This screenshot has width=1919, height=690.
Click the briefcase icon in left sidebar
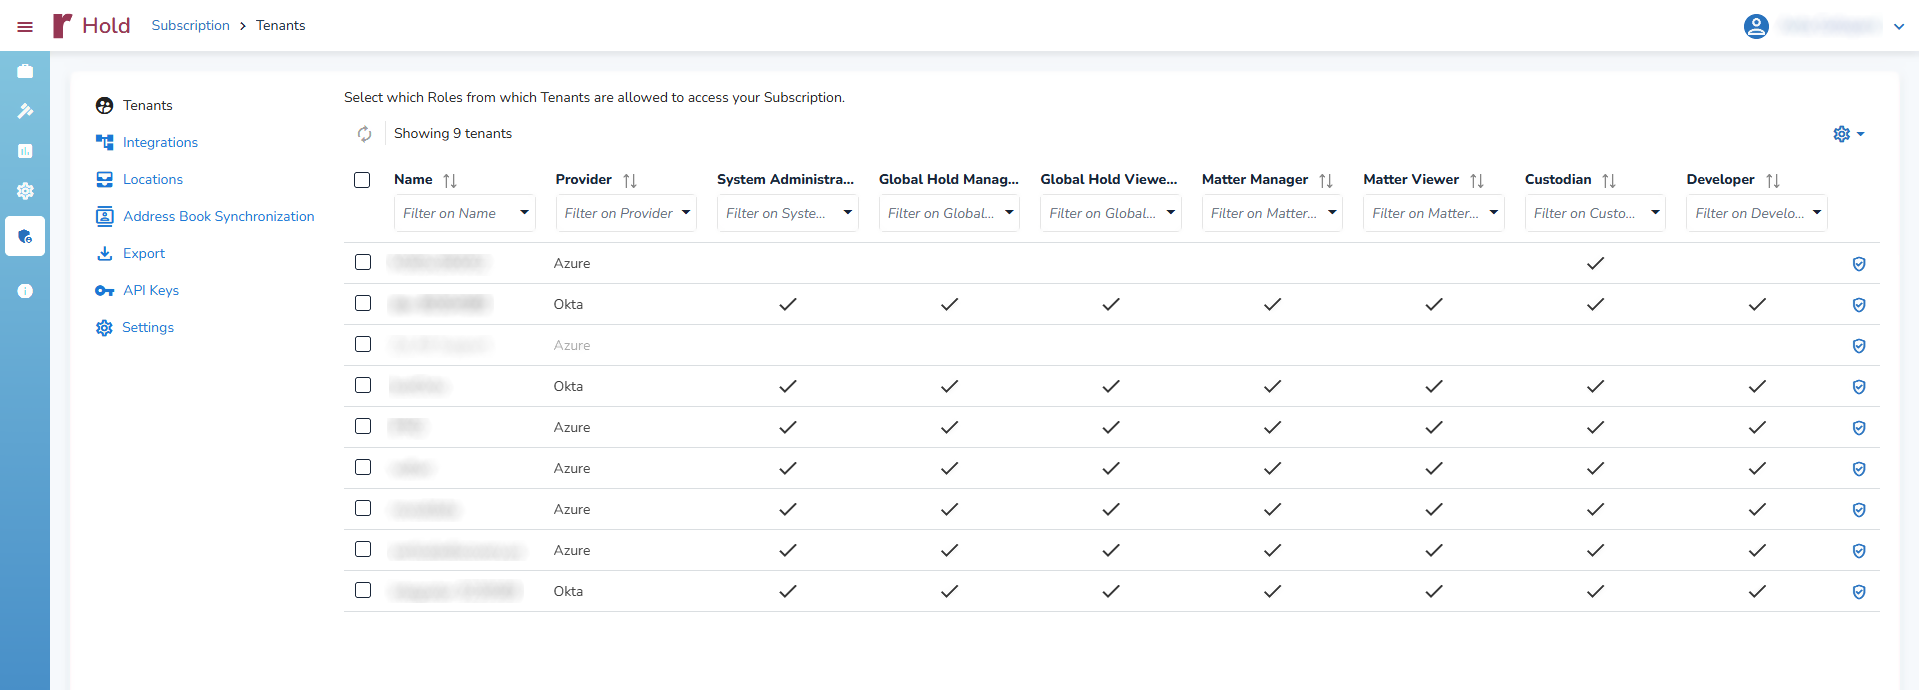click(25, 71)
